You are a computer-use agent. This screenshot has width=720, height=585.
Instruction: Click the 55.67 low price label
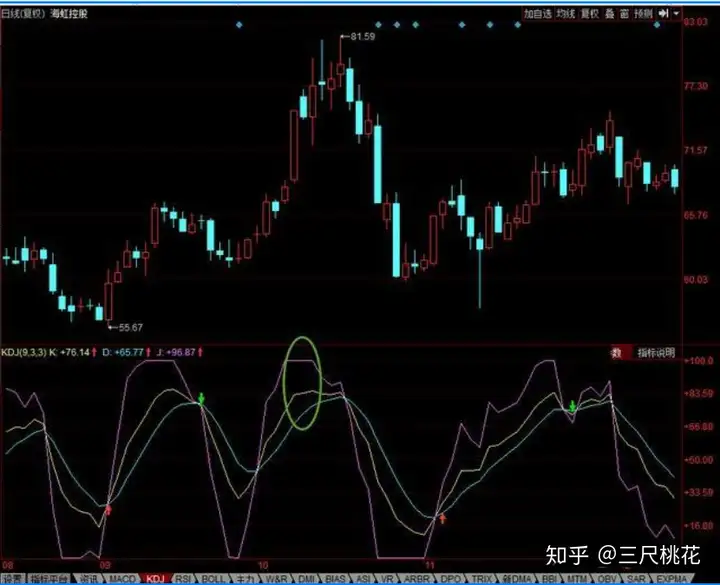pos(131,327)
